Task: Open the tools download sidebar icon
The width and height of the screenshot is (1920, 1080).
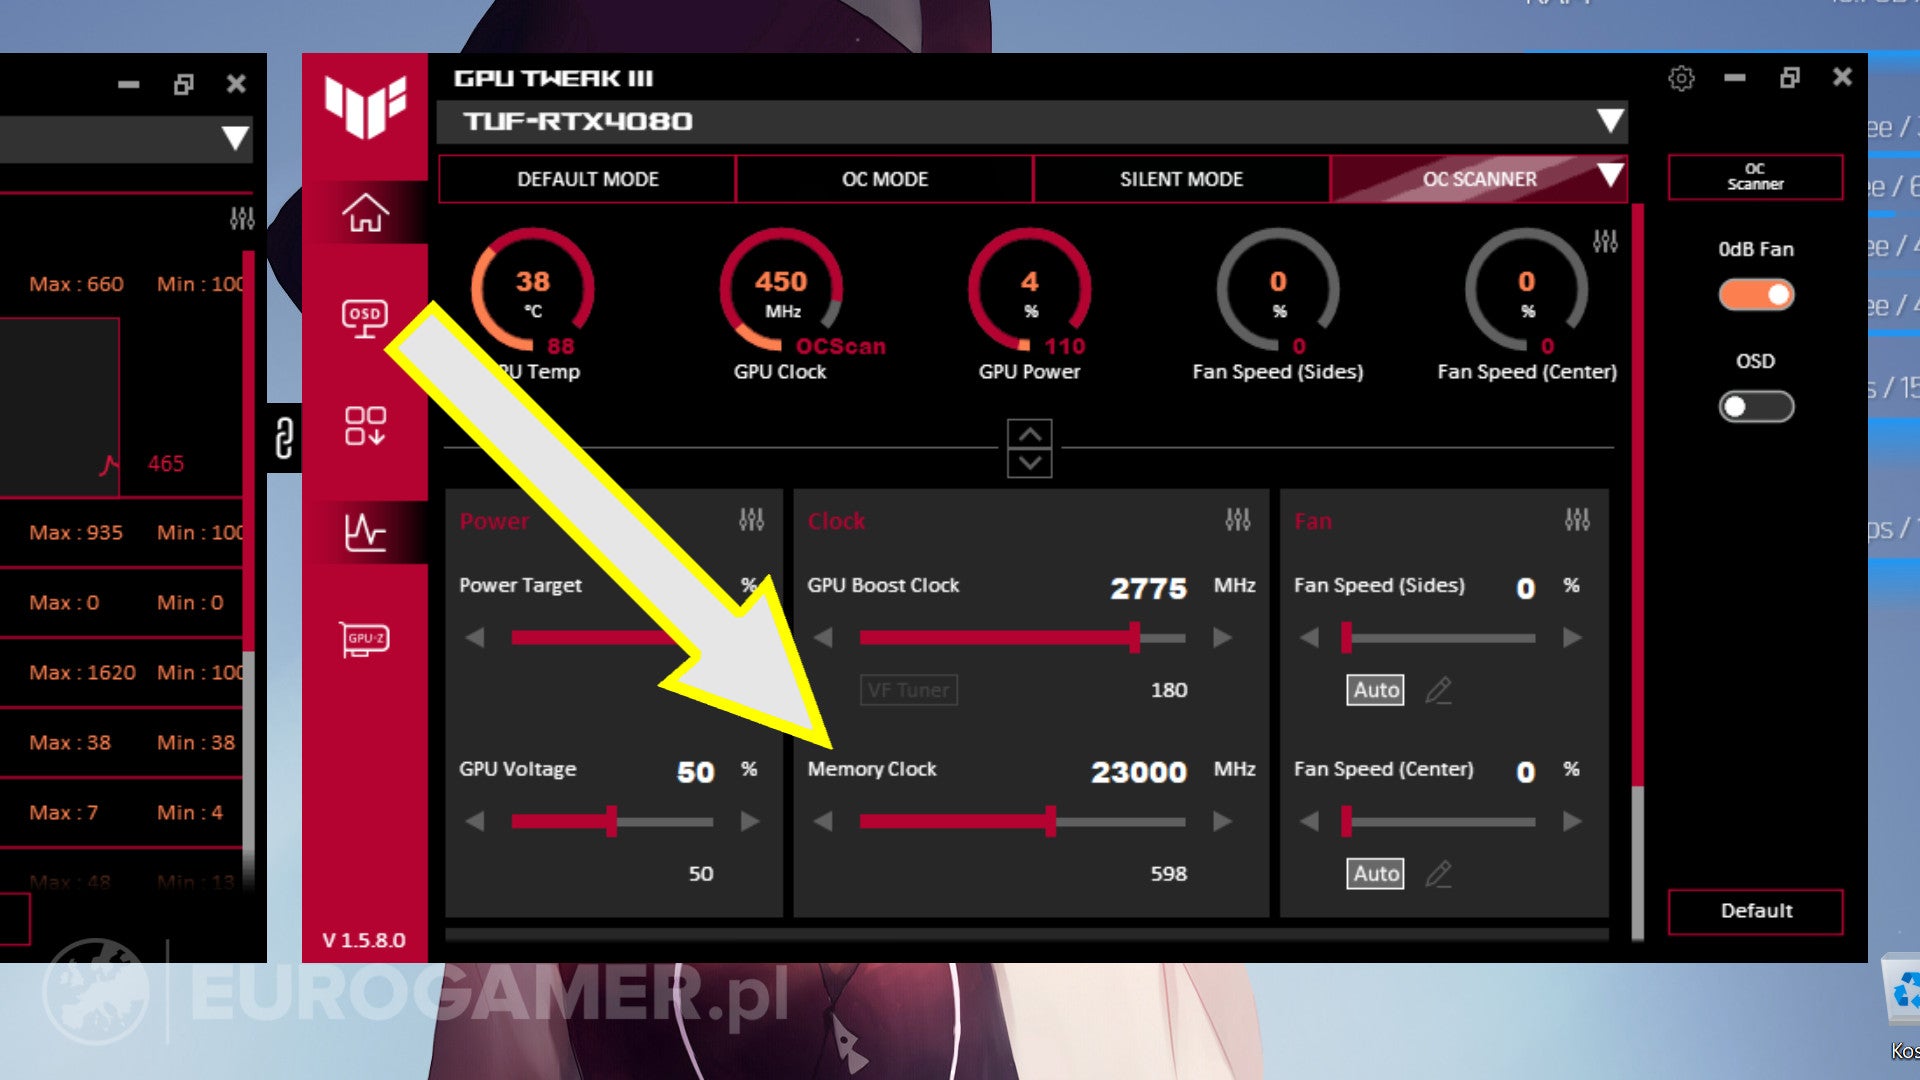Action: 365,425
